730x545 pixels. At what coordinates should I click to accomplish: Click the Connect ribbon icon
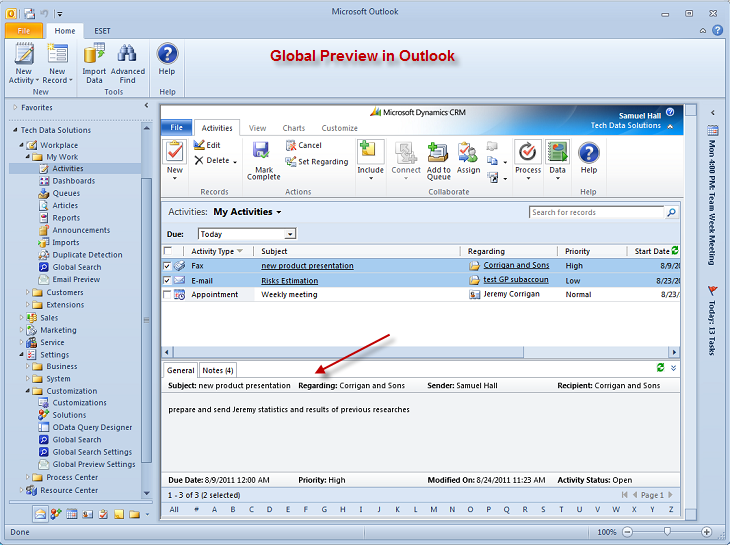[406, 152]
